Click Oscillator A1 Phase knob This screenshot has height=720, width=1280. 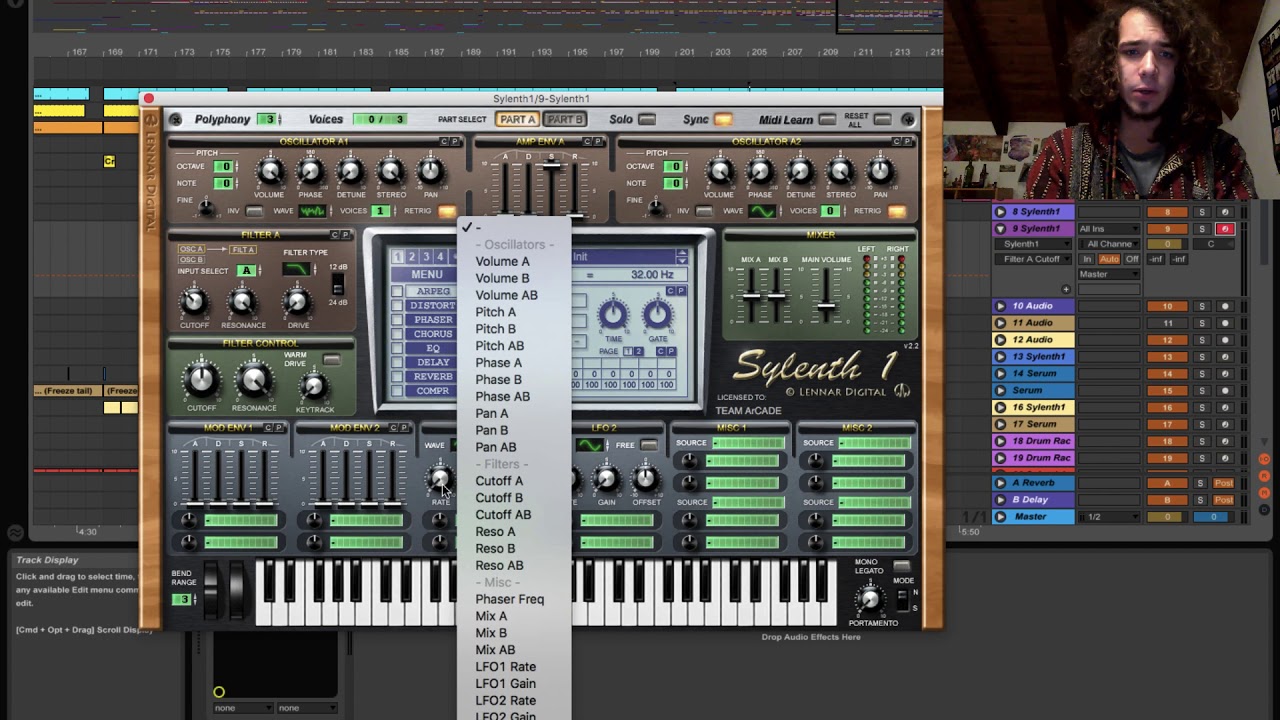310,172
